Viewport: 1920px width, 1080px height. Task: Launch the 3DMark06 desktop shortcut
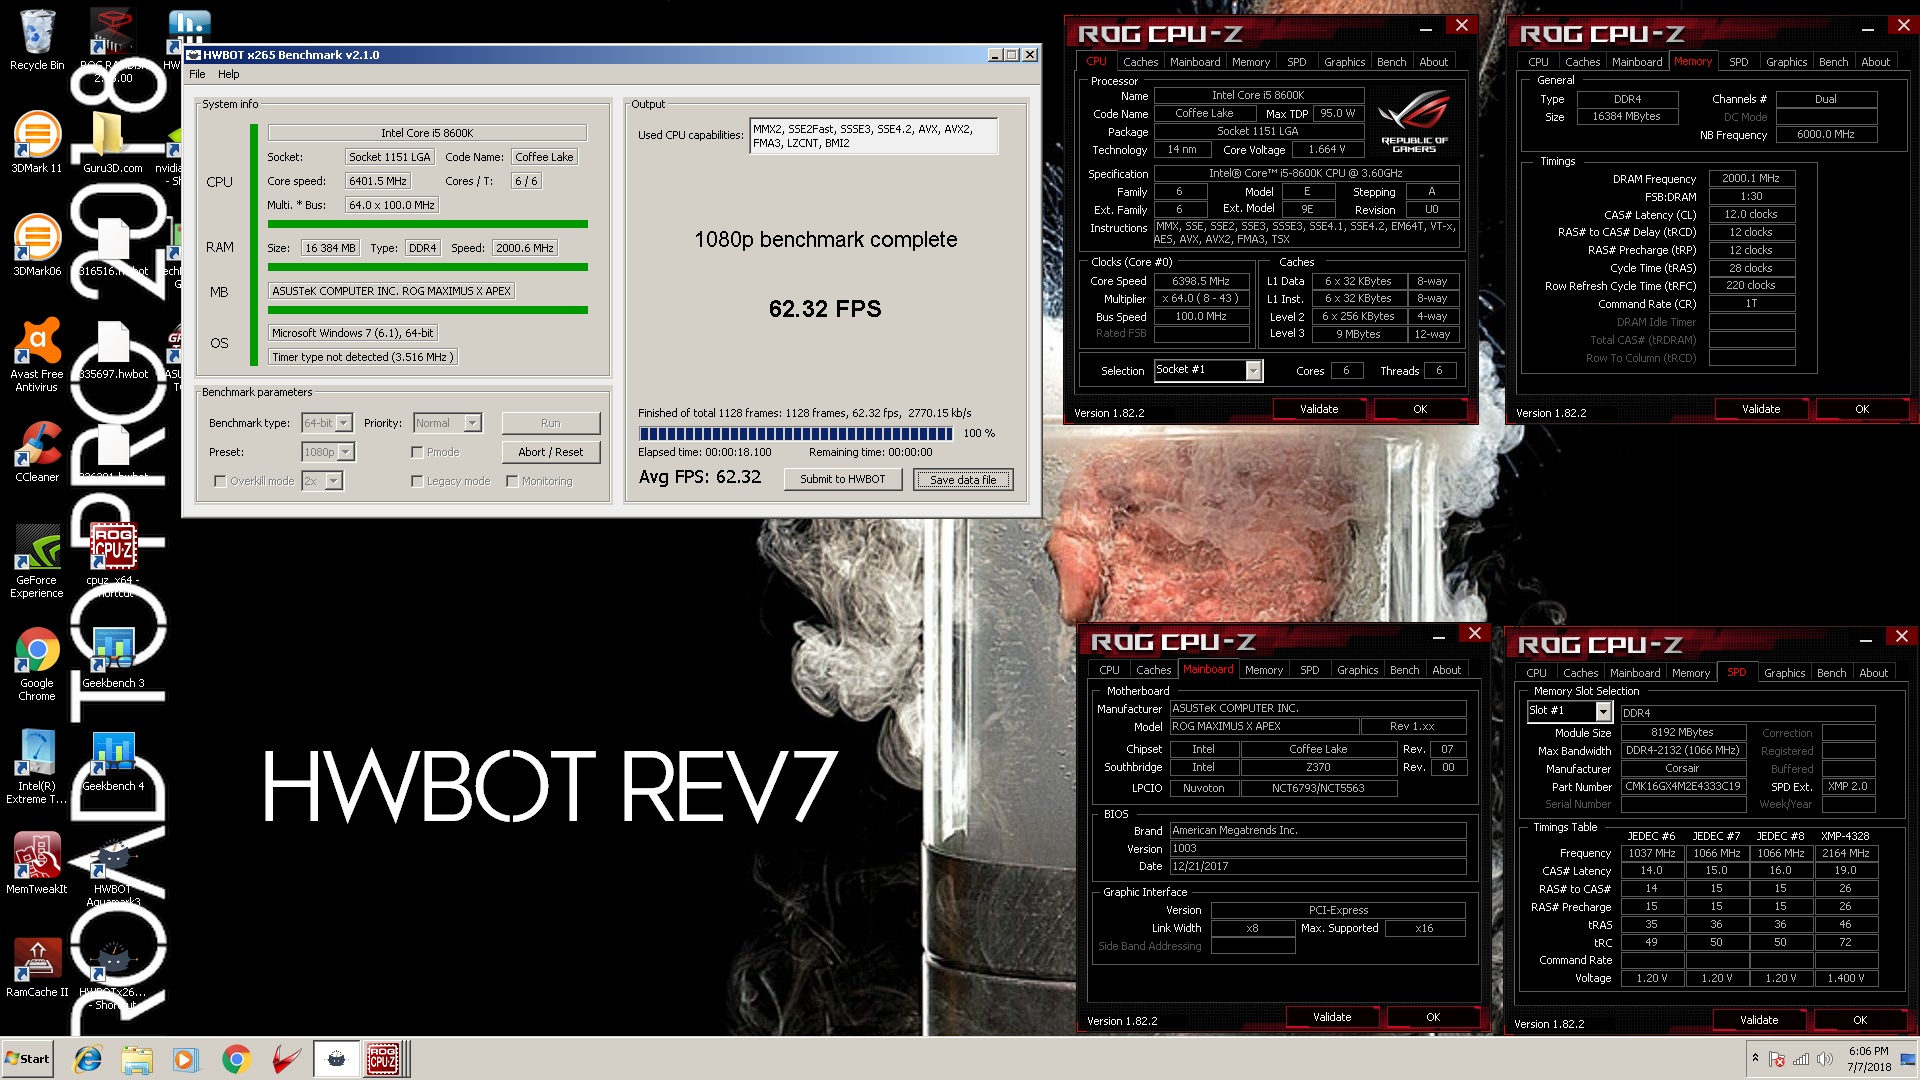(x=37, y=245)
